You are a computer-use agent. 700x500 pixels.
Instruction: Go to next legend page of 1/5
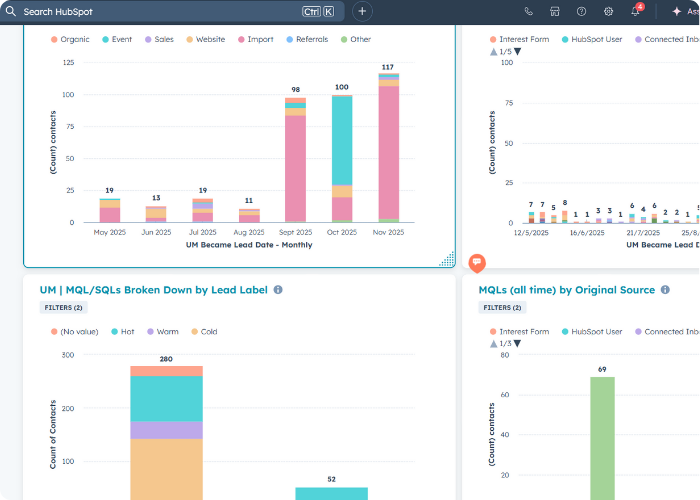pyautogui.click(x=517, y=51)
